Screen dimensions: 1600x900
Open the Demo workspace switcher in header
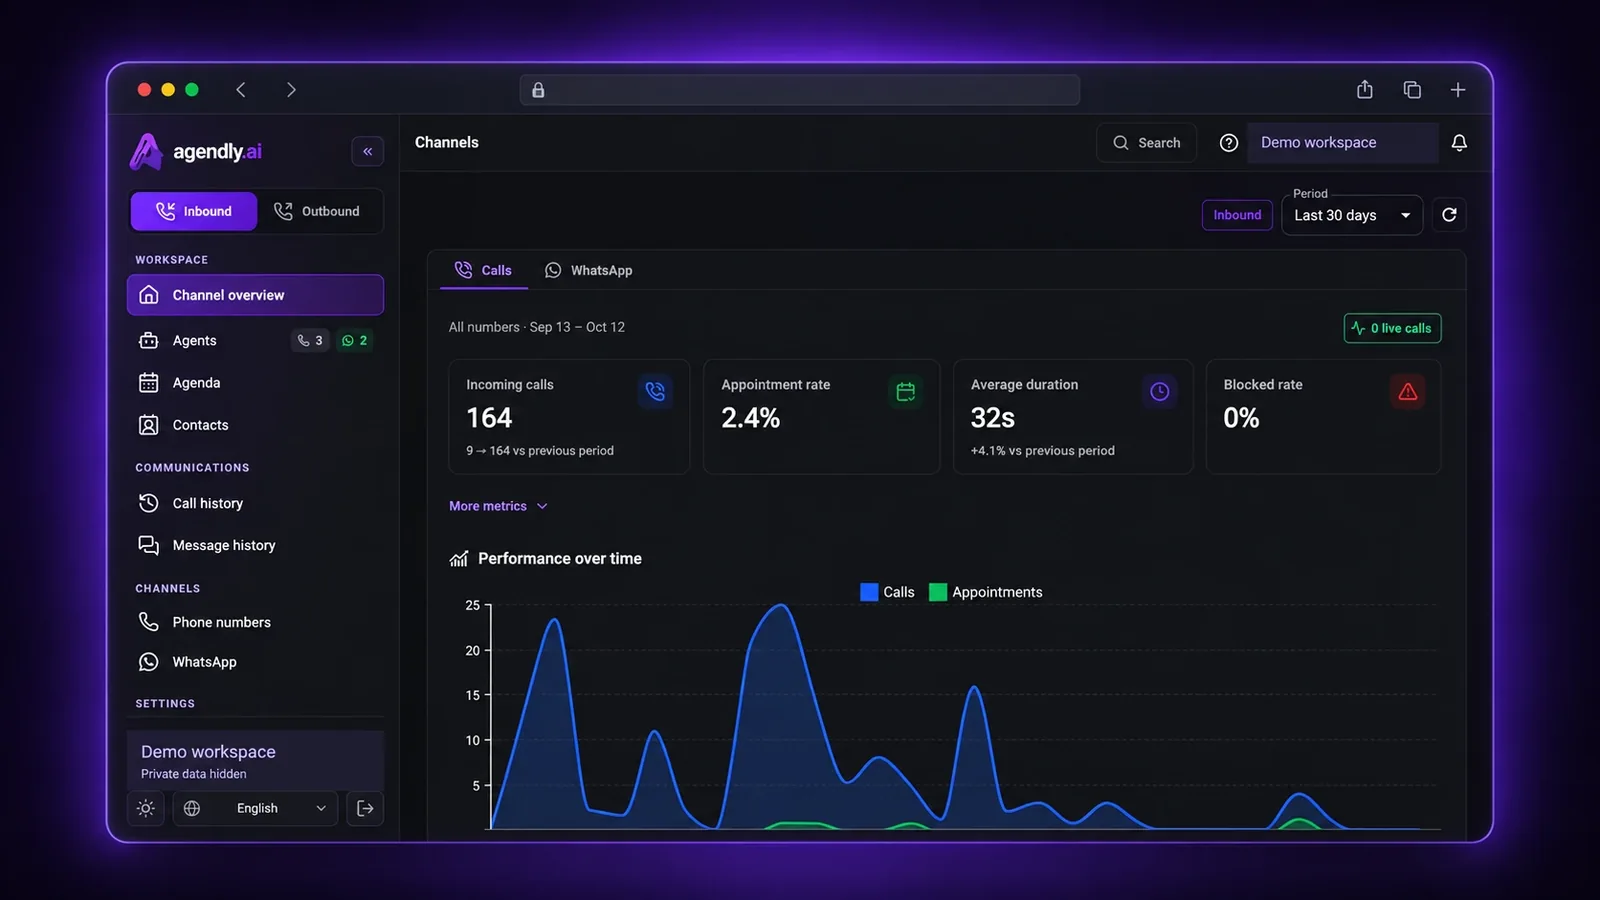click(x=1342, y=143)
